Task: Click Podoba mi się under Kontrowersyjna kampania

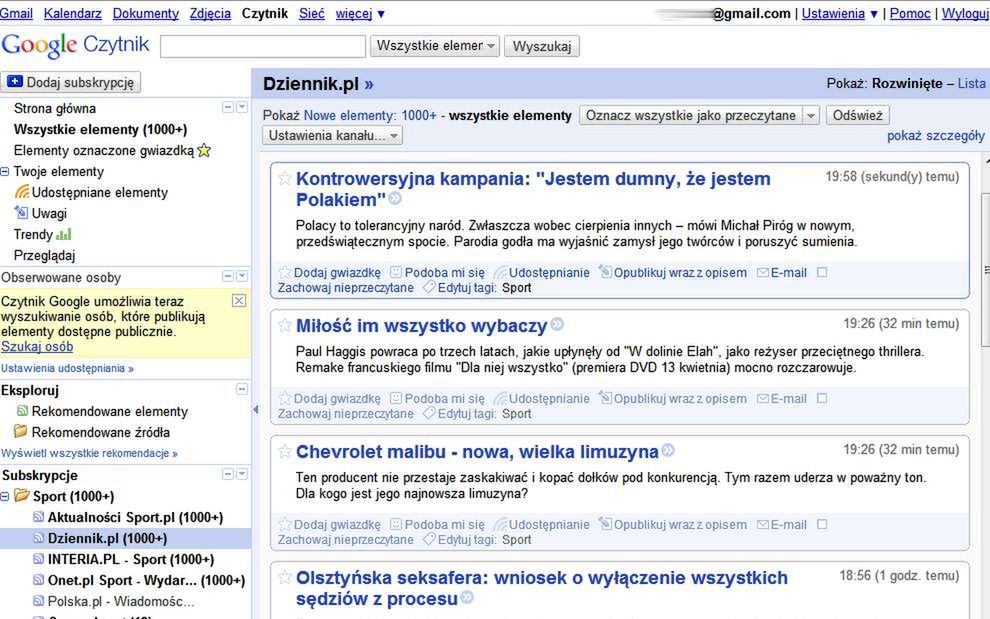Action: (x=438, y=273)
